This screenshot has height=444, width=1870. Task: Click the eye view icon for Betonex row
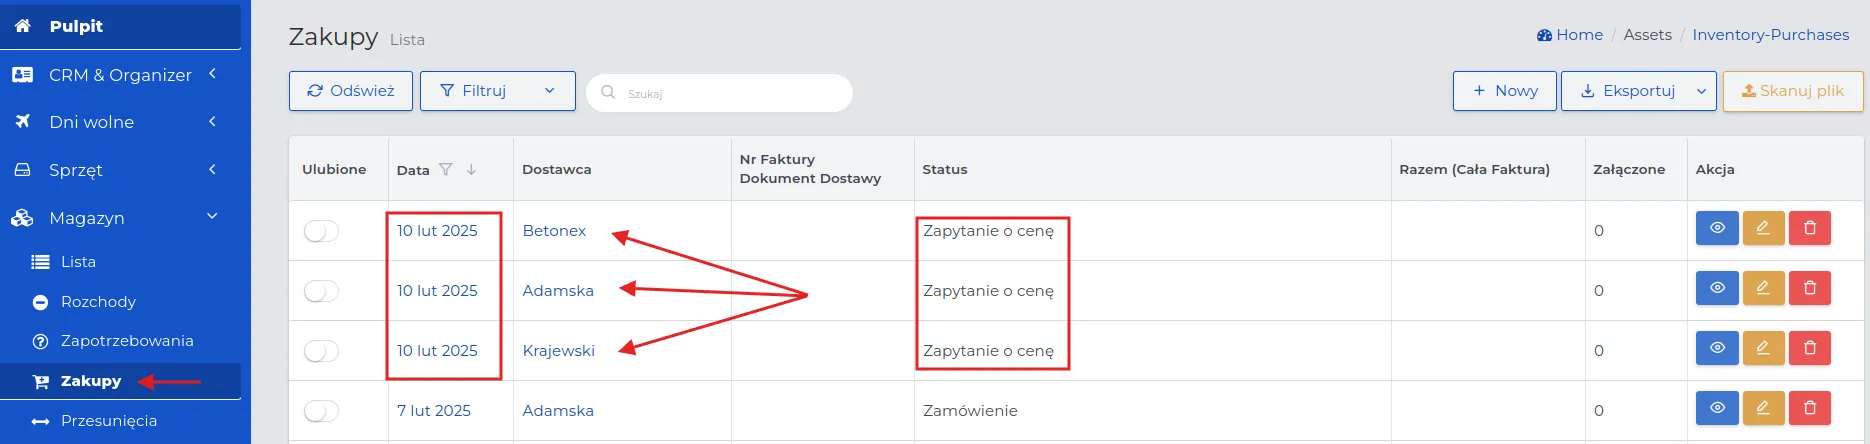click(x=1717, y=228)
